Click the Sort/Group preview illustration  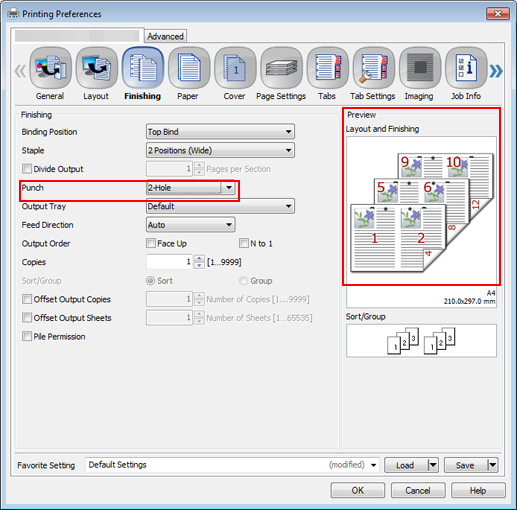421,341
